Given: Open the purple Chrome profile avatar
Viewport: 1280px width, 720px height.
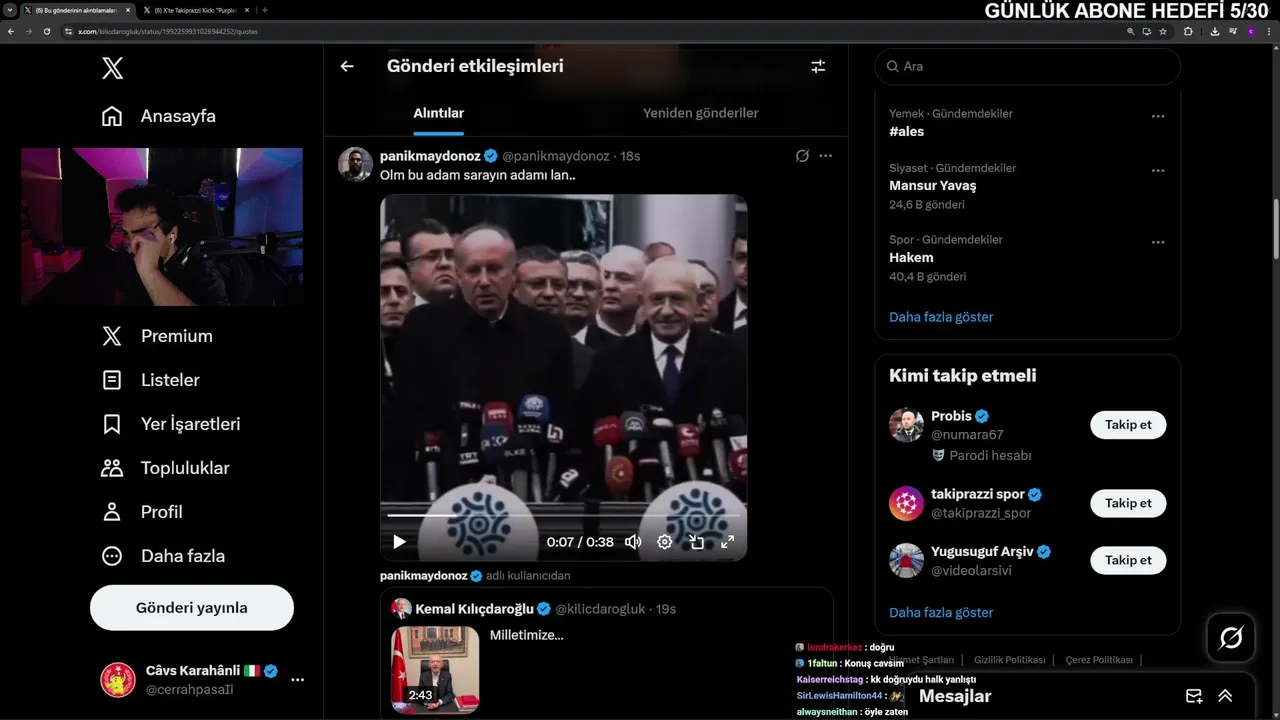Looking at the screenshot, I should coord(1251,31).
